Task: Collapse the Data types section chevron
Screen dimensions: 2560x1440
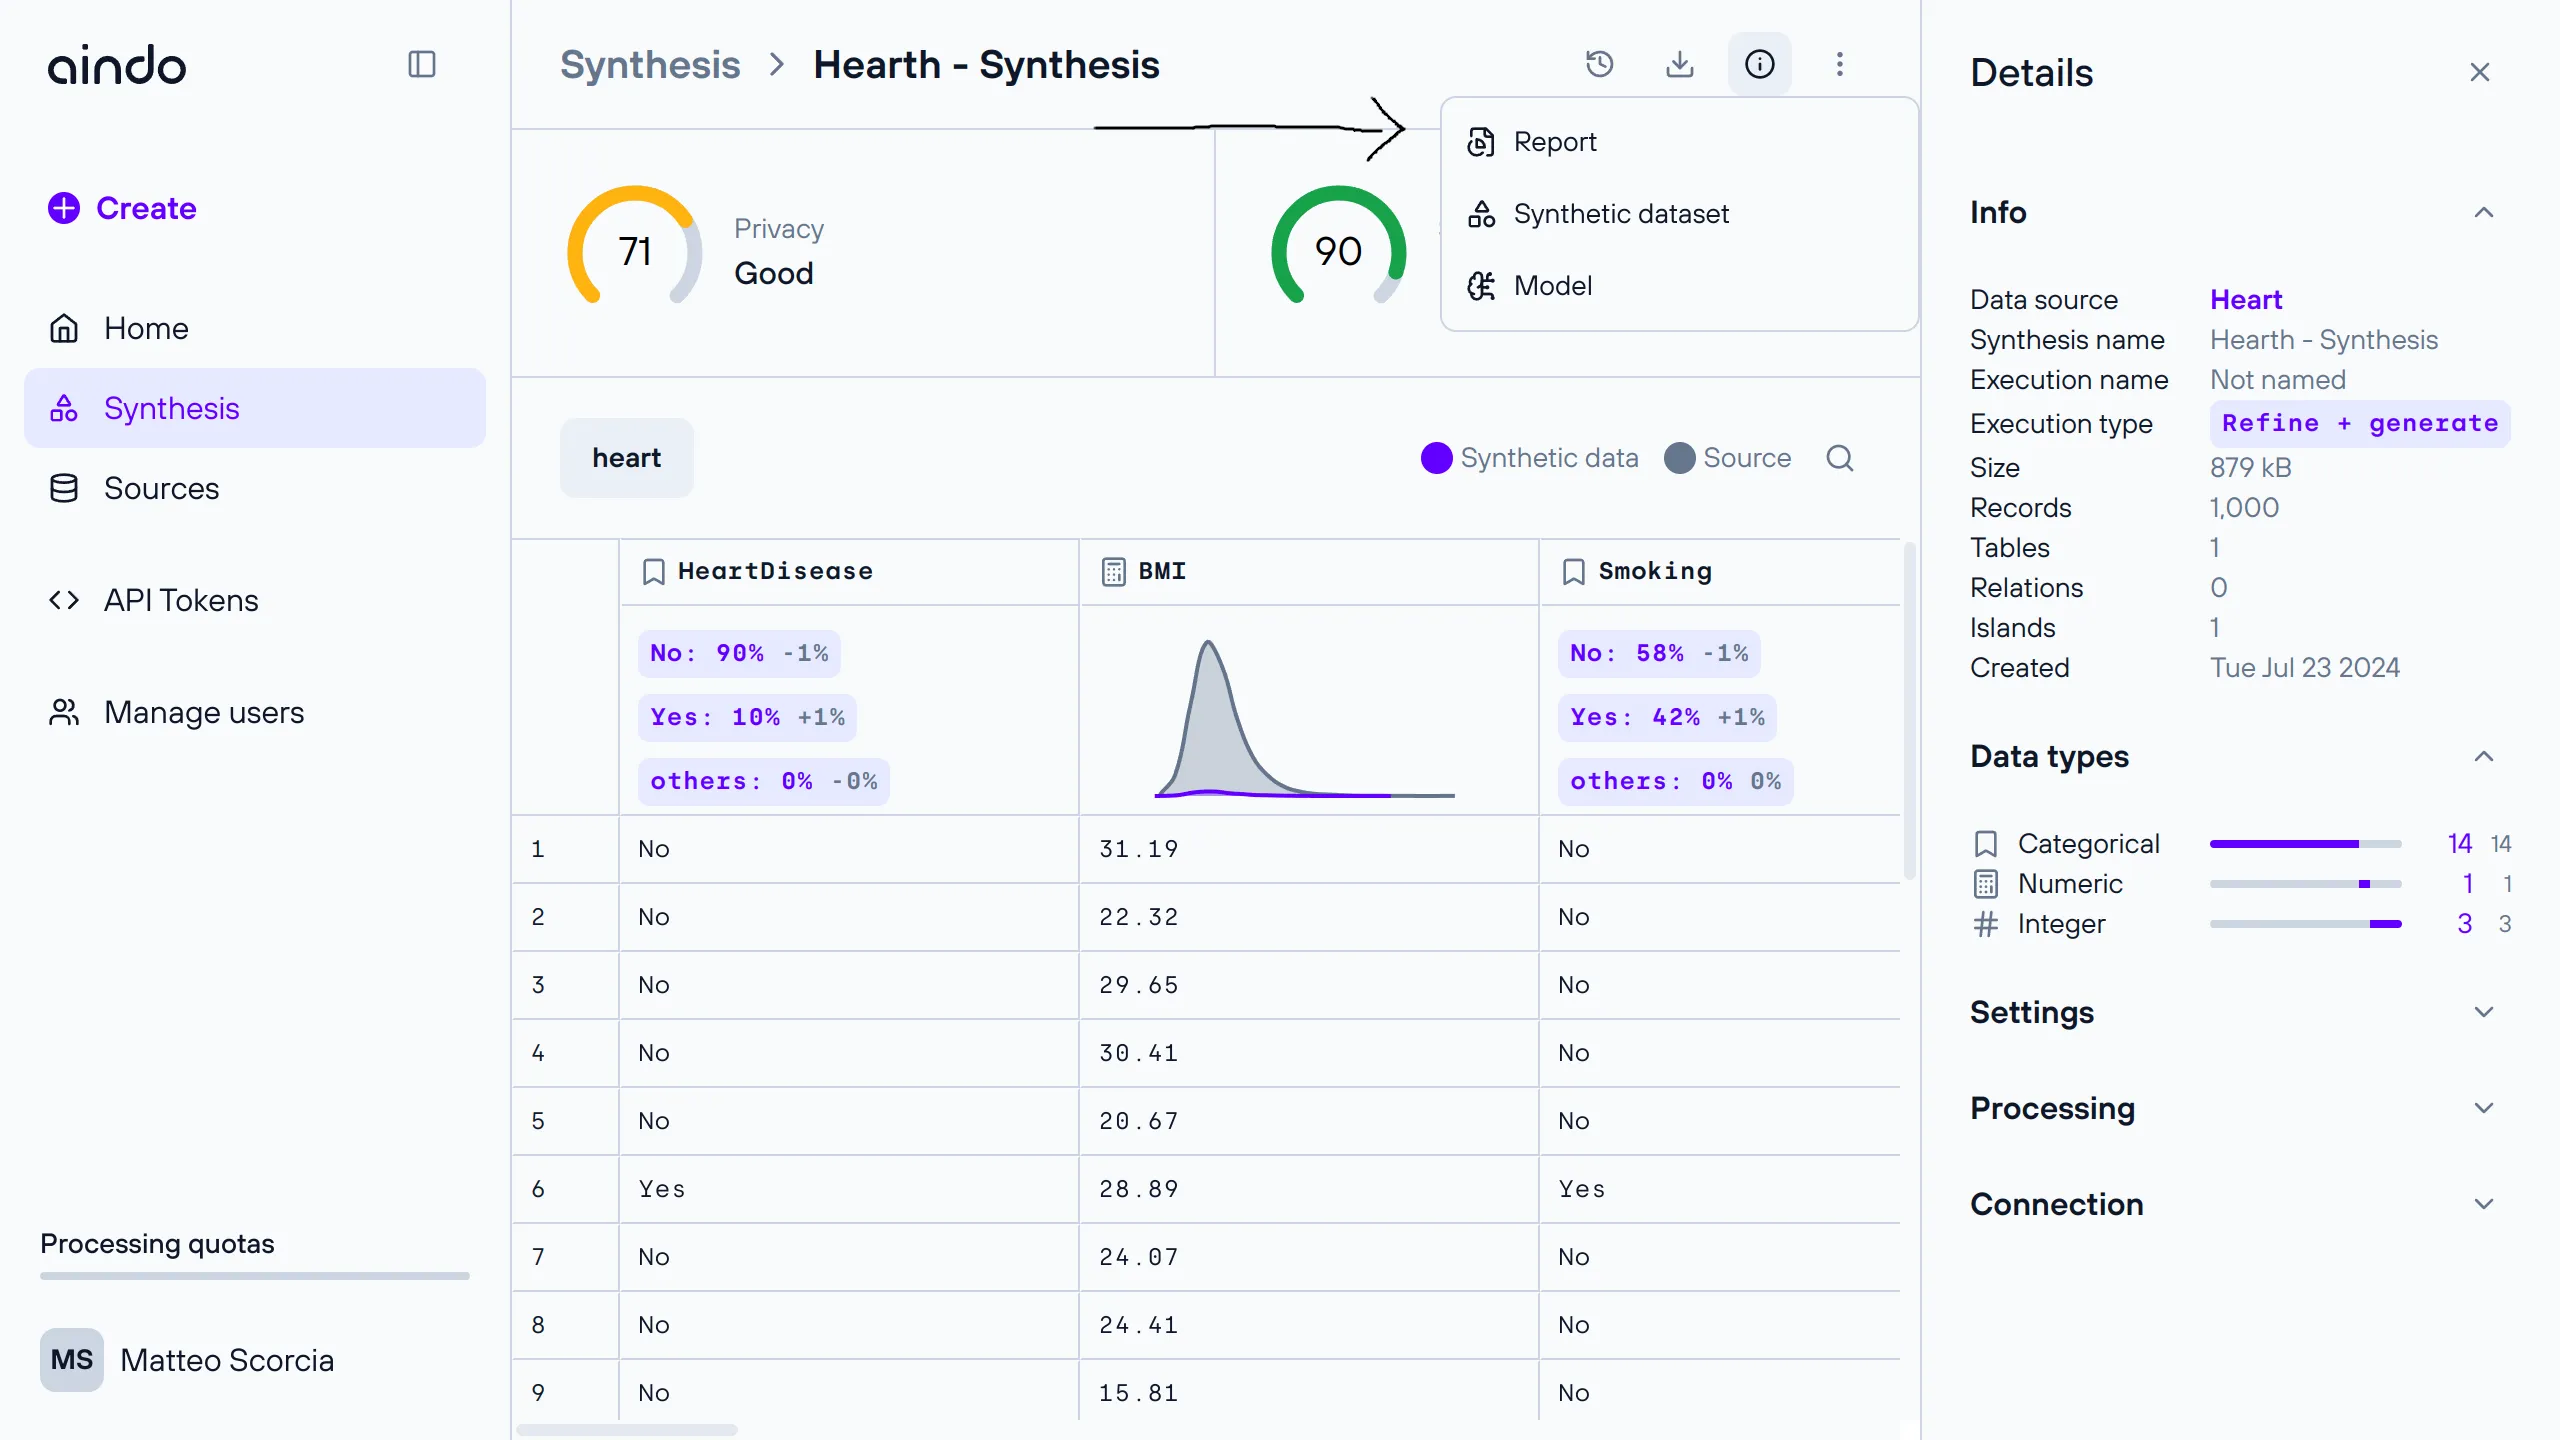Action: pyautogui.click(x=2484, y=756)
